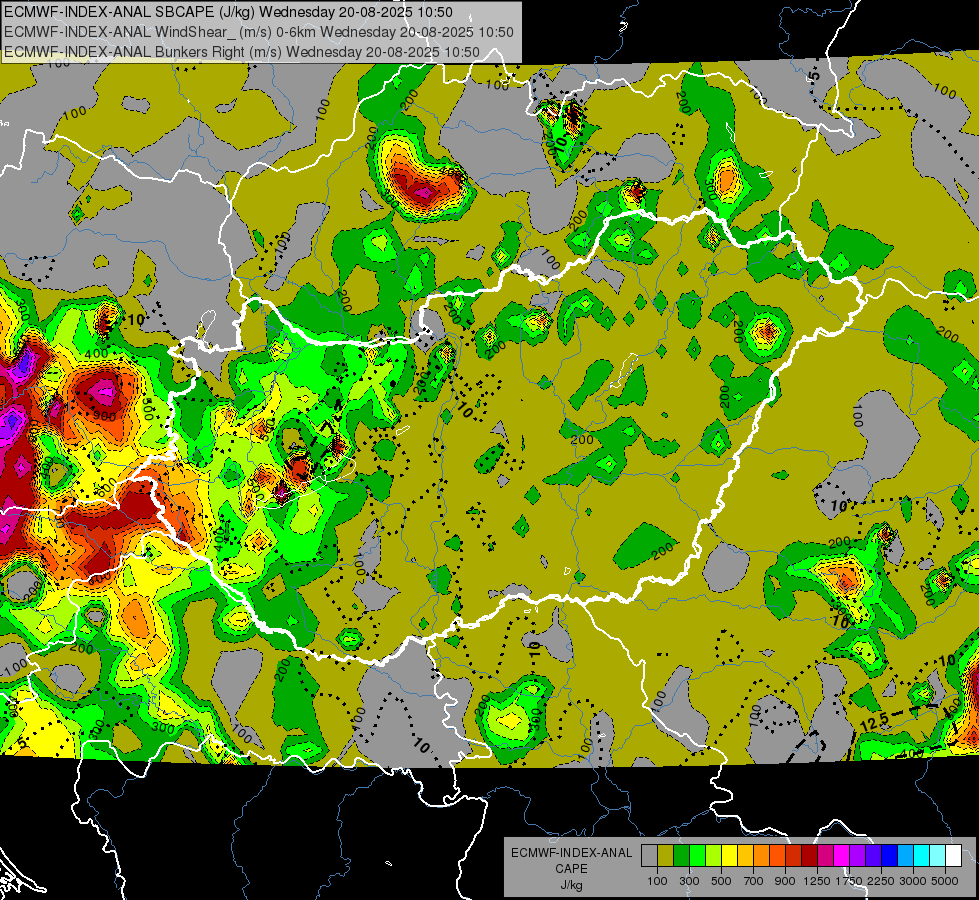The height and width of the screenshot is (900, 979).
Task: Click the 900 CAPE contour label
Action: 104,417
